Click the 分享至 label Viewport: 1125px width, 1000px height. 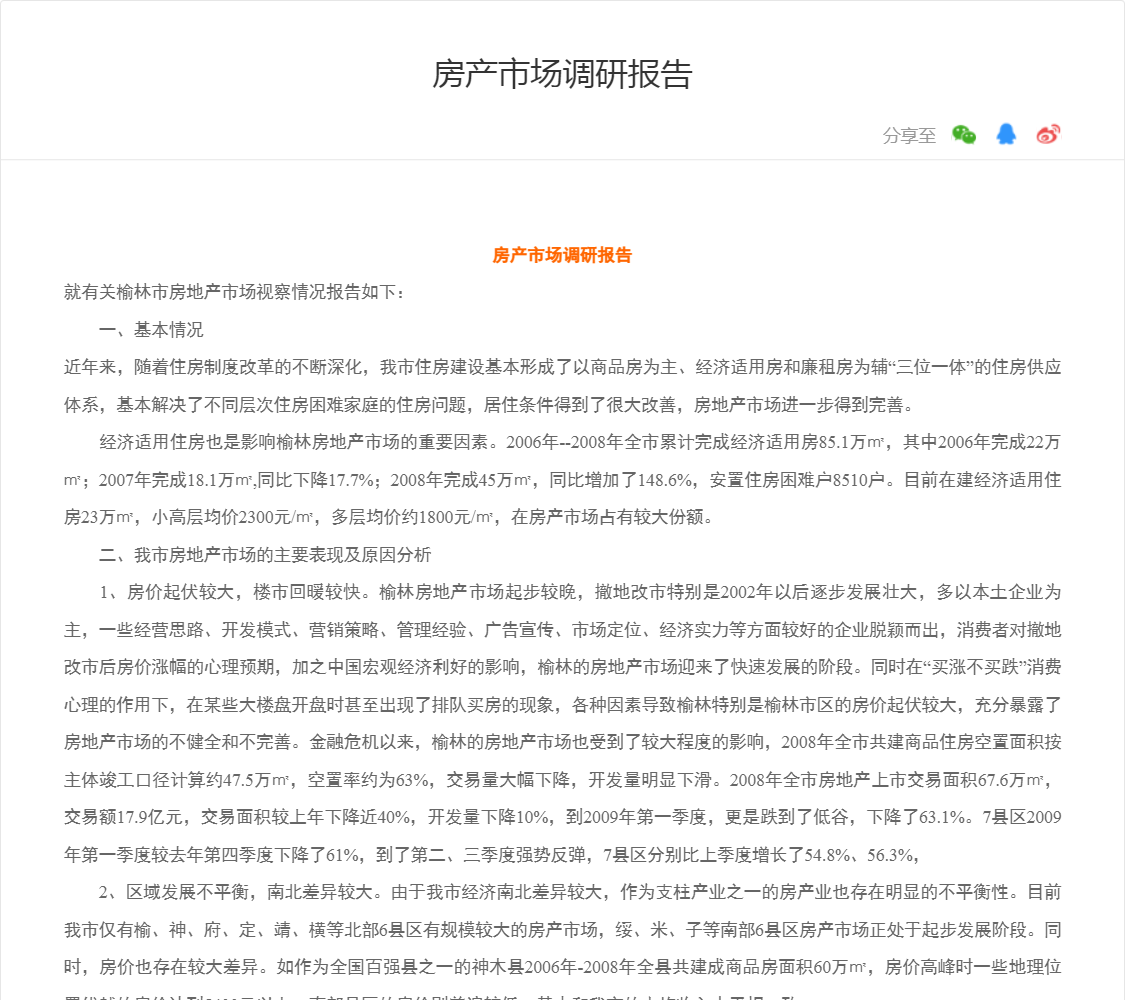[909, 136]
